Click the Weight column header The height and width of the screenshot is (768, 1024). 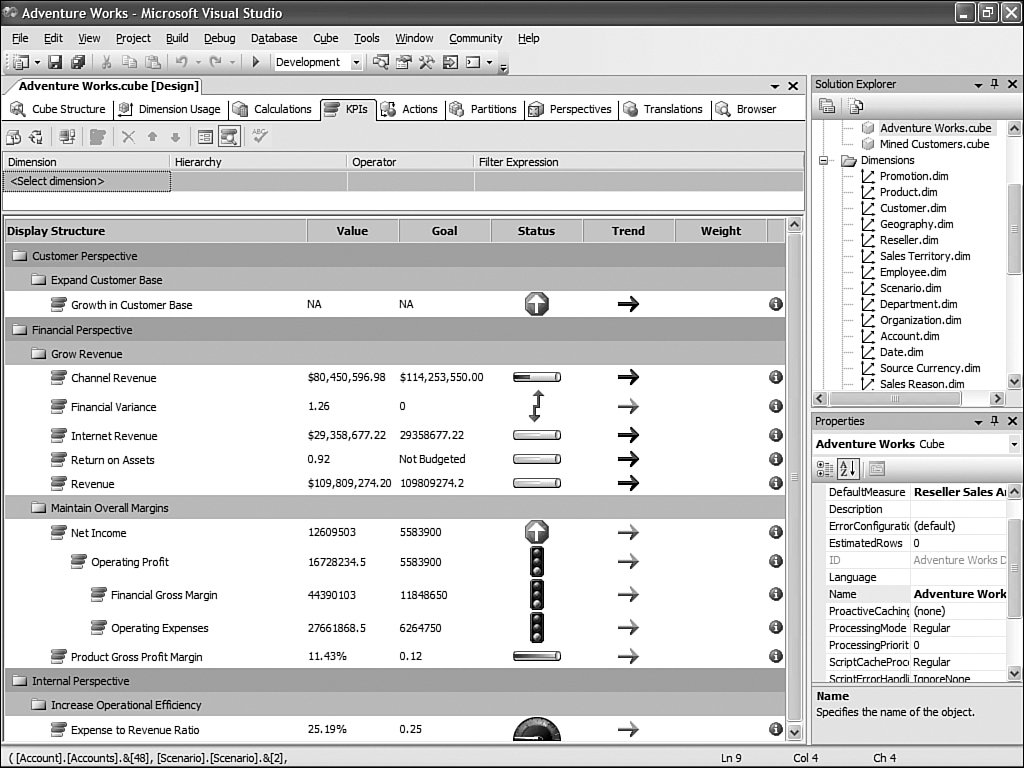click(720, 231)
